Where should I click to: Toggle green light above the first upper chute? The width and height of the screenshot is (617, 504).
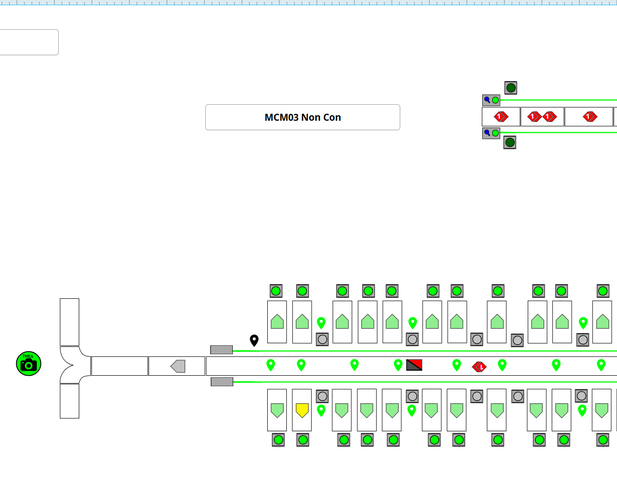tap(276, 291)
